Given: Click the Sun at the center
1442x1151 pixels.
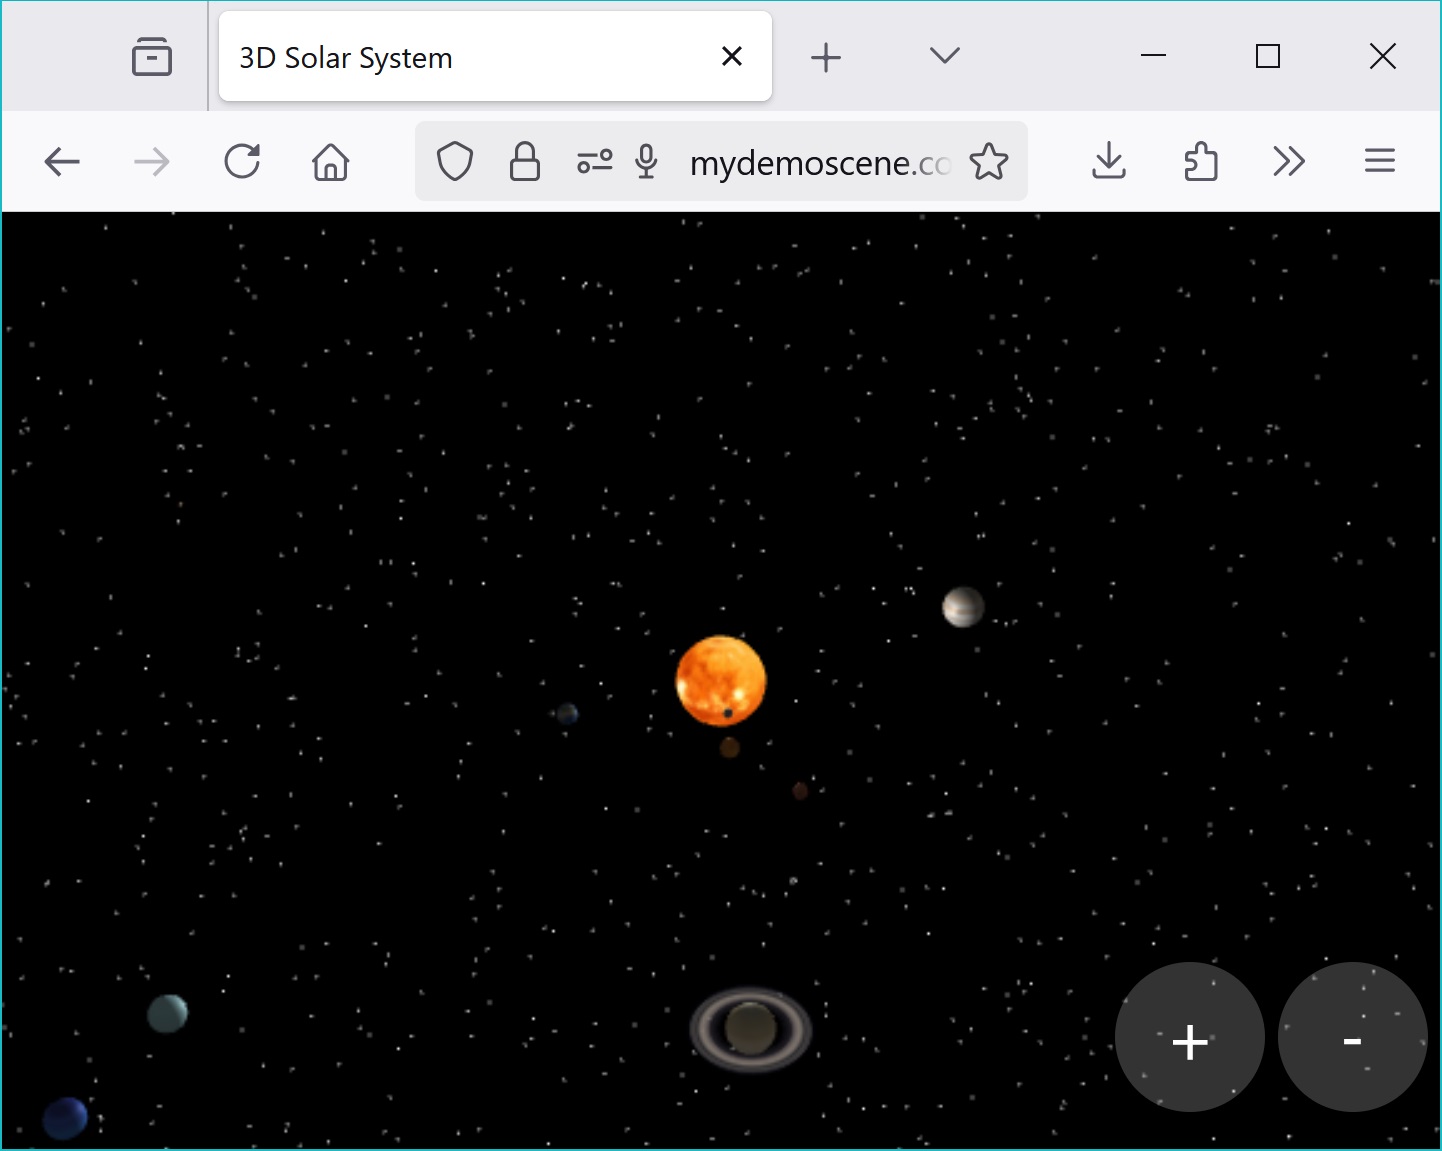Looking at the screenshot, I should (x=719, y=681).
